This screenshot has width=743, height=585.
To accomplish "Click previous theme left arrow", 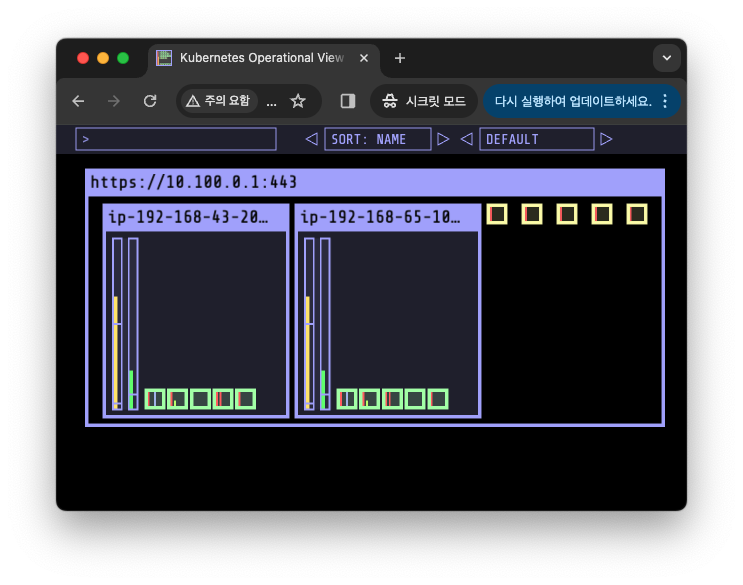I will (x=467, y=139).
